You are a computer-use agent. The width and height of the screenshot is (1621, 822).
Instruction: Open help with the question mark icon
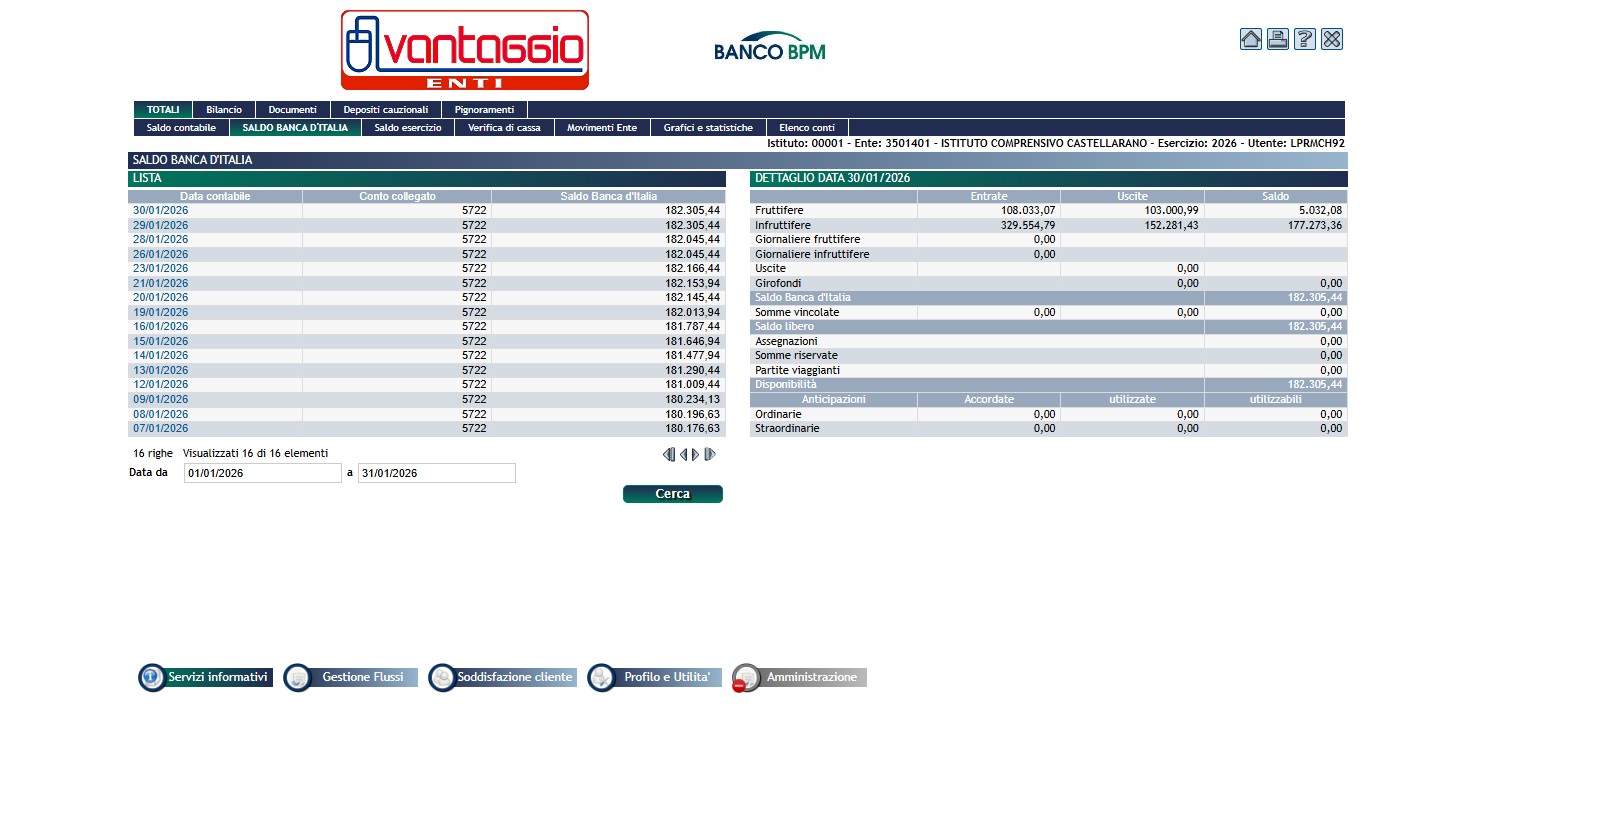(1304, 39)
